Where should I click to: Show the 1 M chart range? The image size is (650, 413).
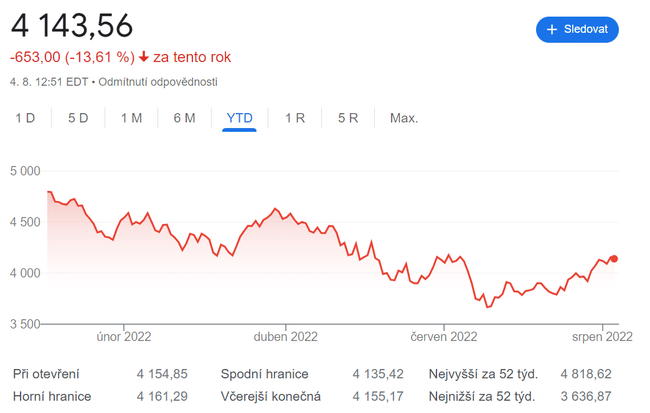coord(131,118)
